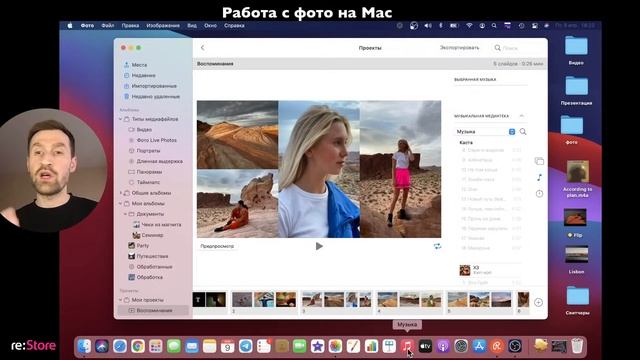The image size is (640, 360).
Task: Open Google Chrome in the Dock
Action: 138,346
